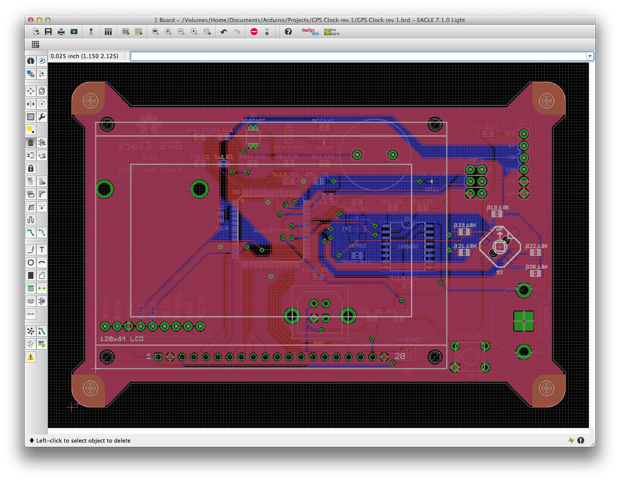Open the command line history dropdown arrow

590,56
